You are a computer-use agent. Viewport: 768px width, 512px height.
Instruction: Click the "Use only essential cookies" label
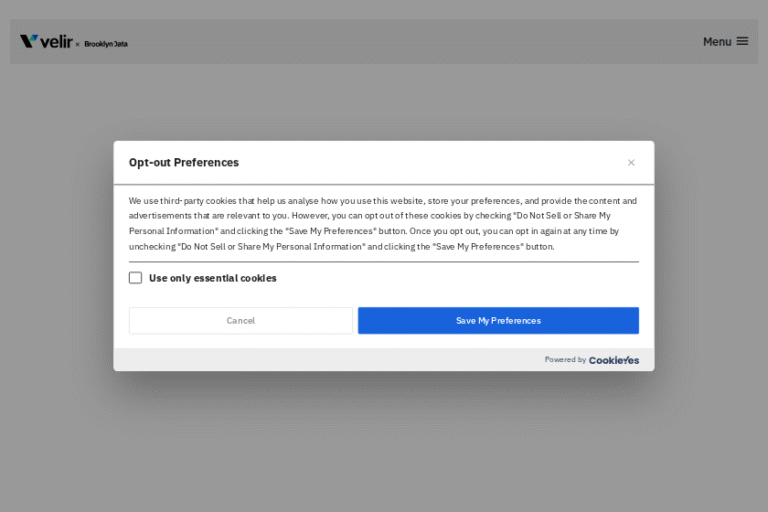pos(213,278)
